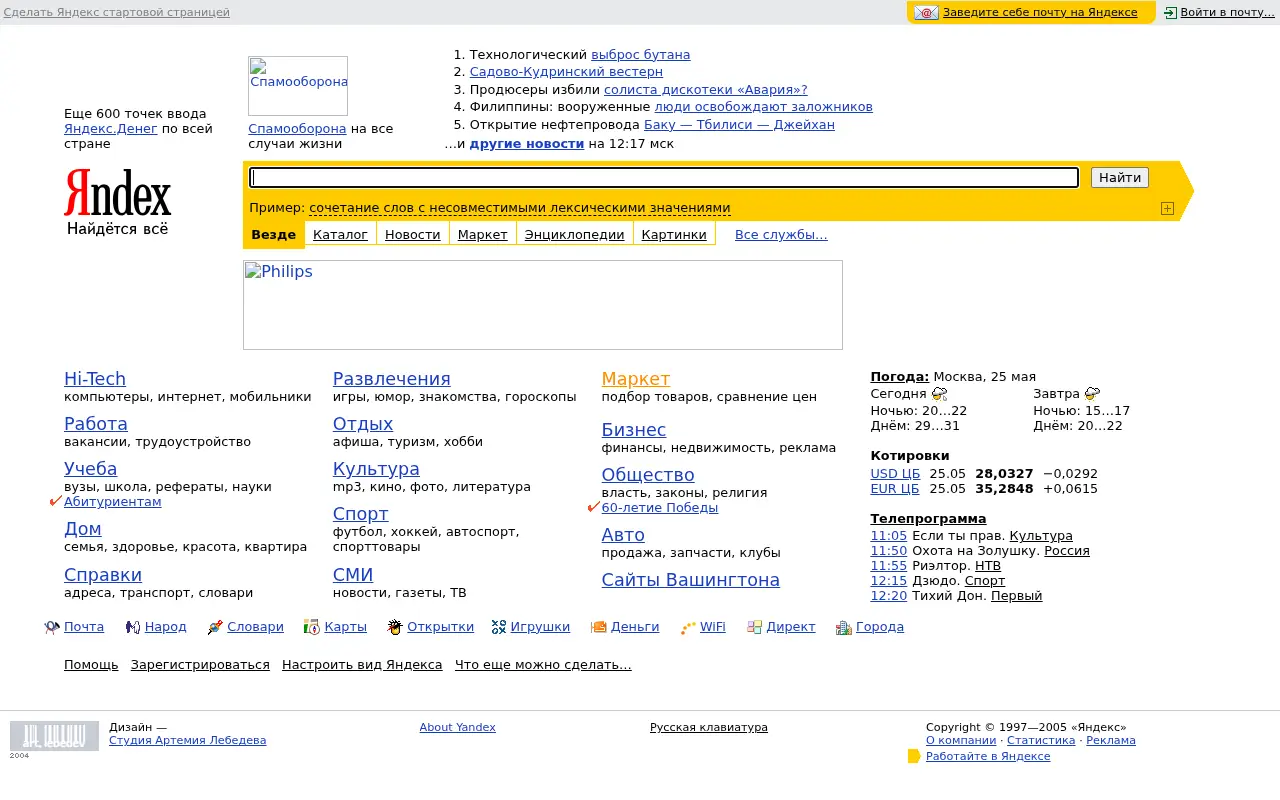Click Сделать Яндекс стартовой страницей
This screenshot has width=1280, height=800.
(x=117, y=13)
